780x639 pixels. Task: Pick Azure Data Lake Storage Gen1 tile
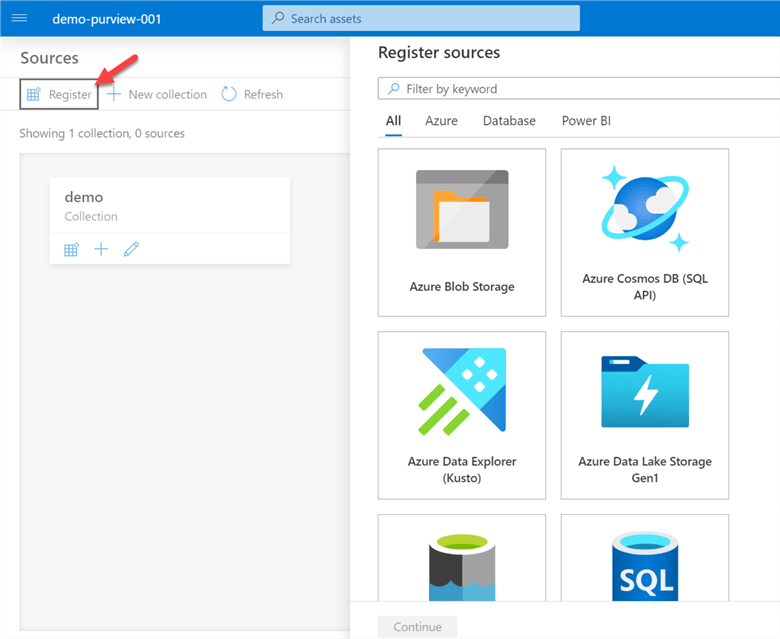[x=645, y=415]
